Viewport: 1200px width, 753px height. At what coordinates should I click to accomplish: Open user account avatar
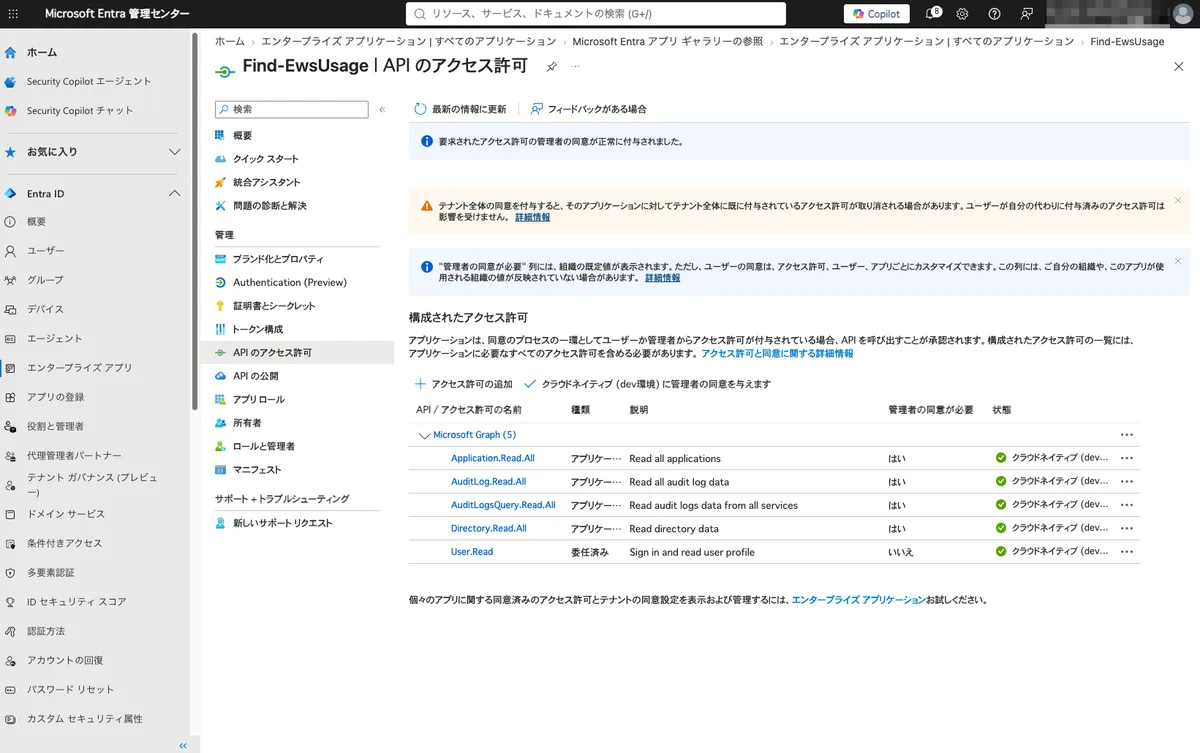[1185, 13]
